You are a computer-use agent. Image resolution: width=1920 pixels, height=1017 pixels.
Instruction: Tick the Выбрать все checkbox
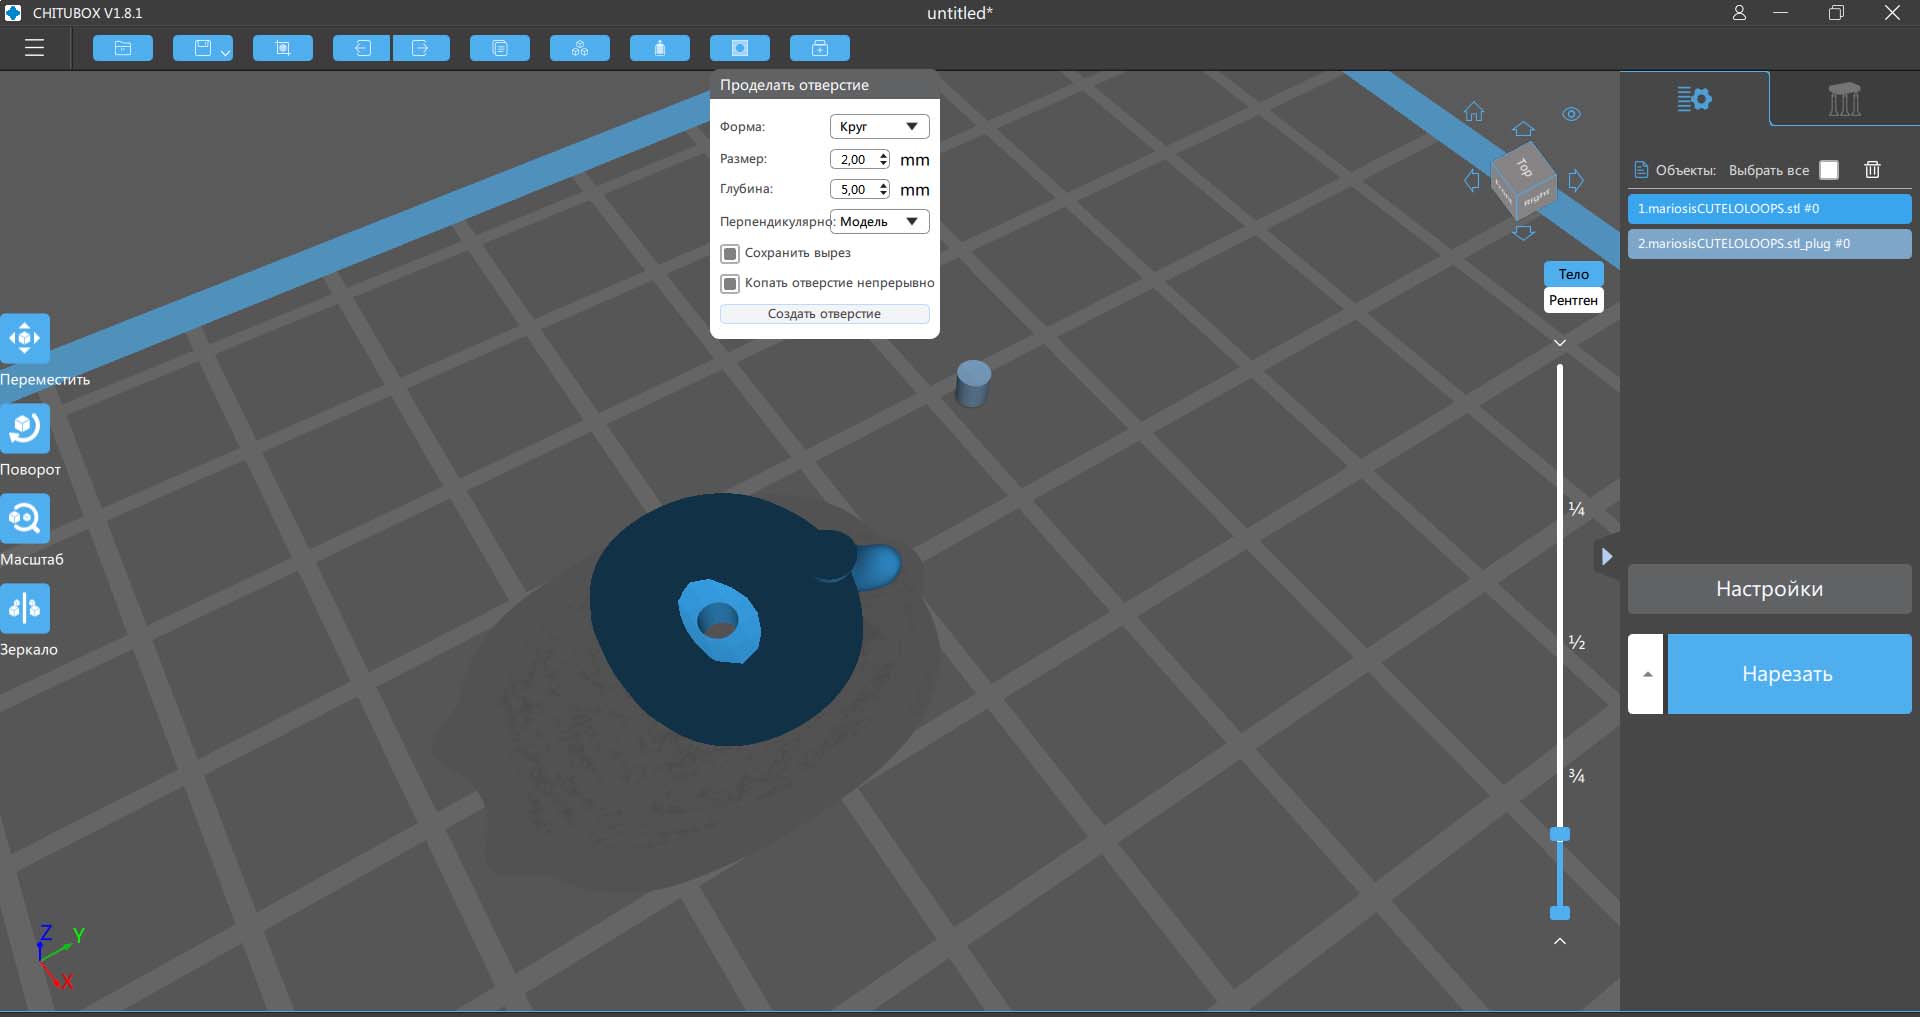(1829, 170)
